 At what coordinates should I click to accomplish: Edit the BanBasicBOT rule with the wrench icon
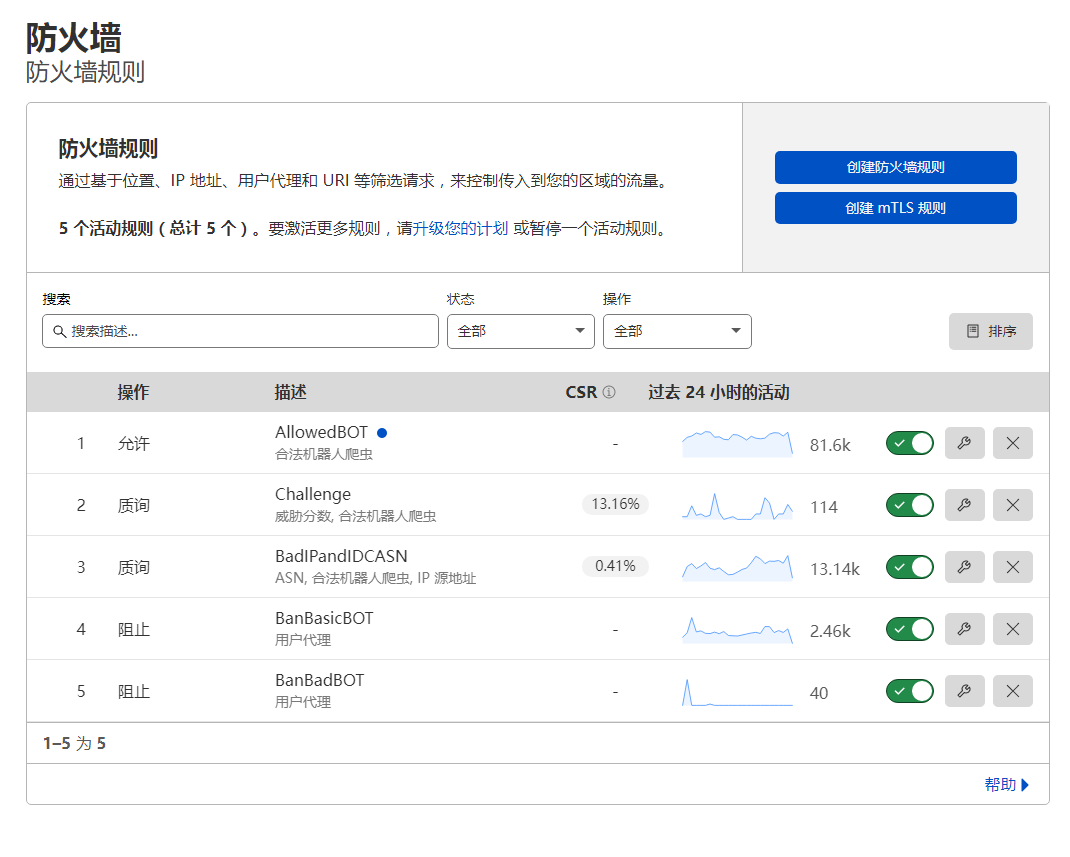[x=964, y=629]
